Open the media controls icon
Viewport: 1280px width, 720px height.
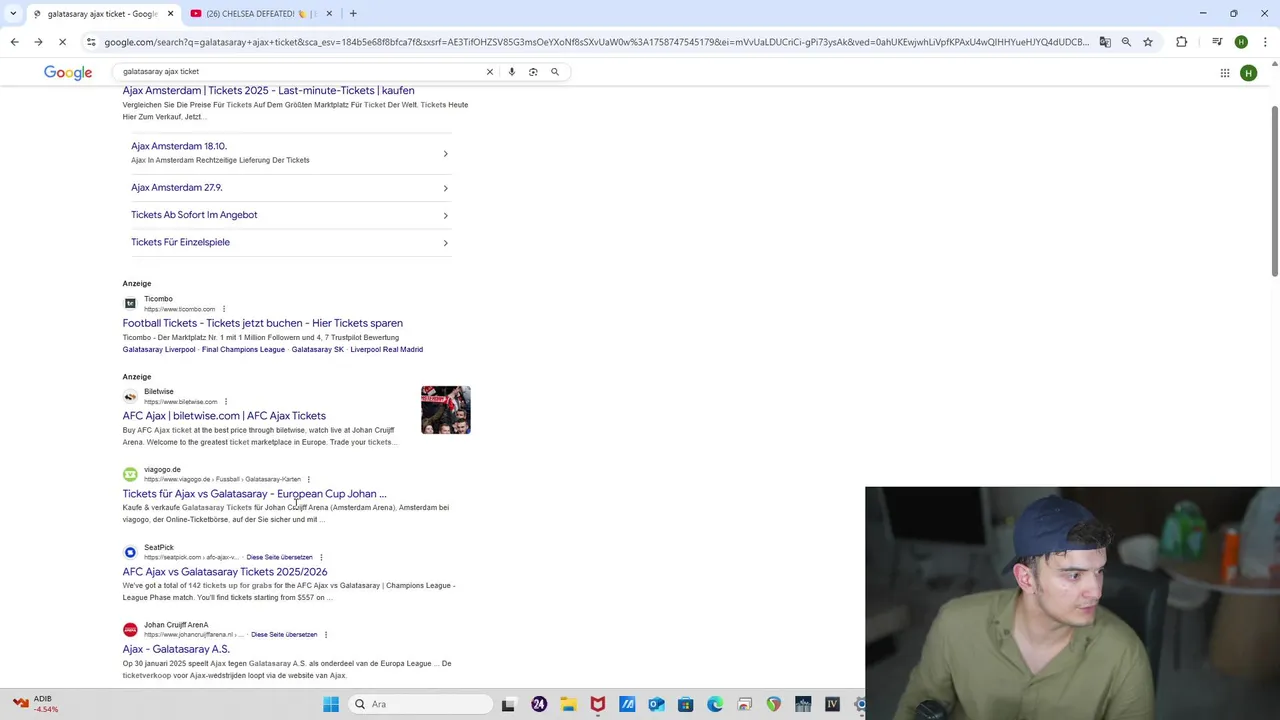1217,42
